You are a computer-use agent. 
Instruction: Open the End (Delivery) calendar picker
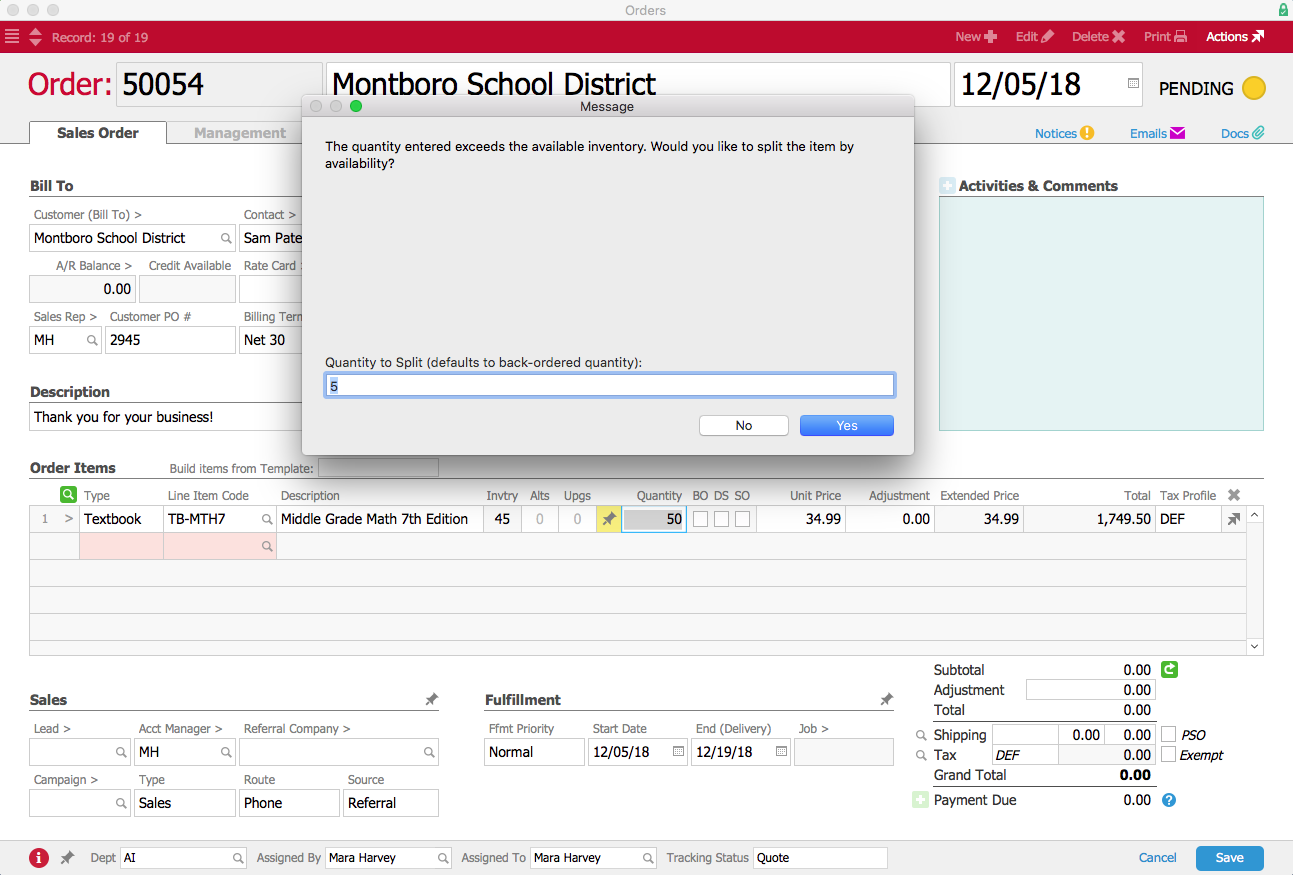click(x=781, y=752)
